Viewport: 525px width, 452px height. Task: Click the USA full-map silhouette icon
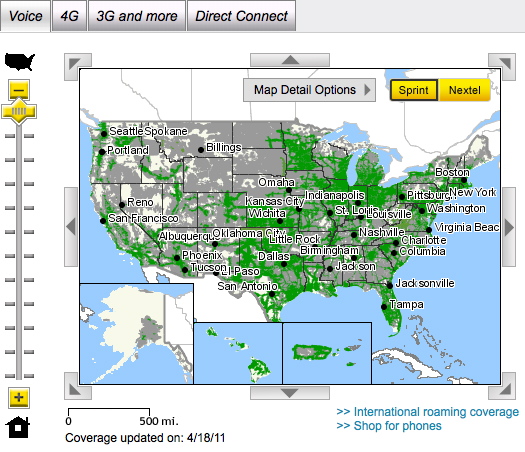click(x=20, y=62)
